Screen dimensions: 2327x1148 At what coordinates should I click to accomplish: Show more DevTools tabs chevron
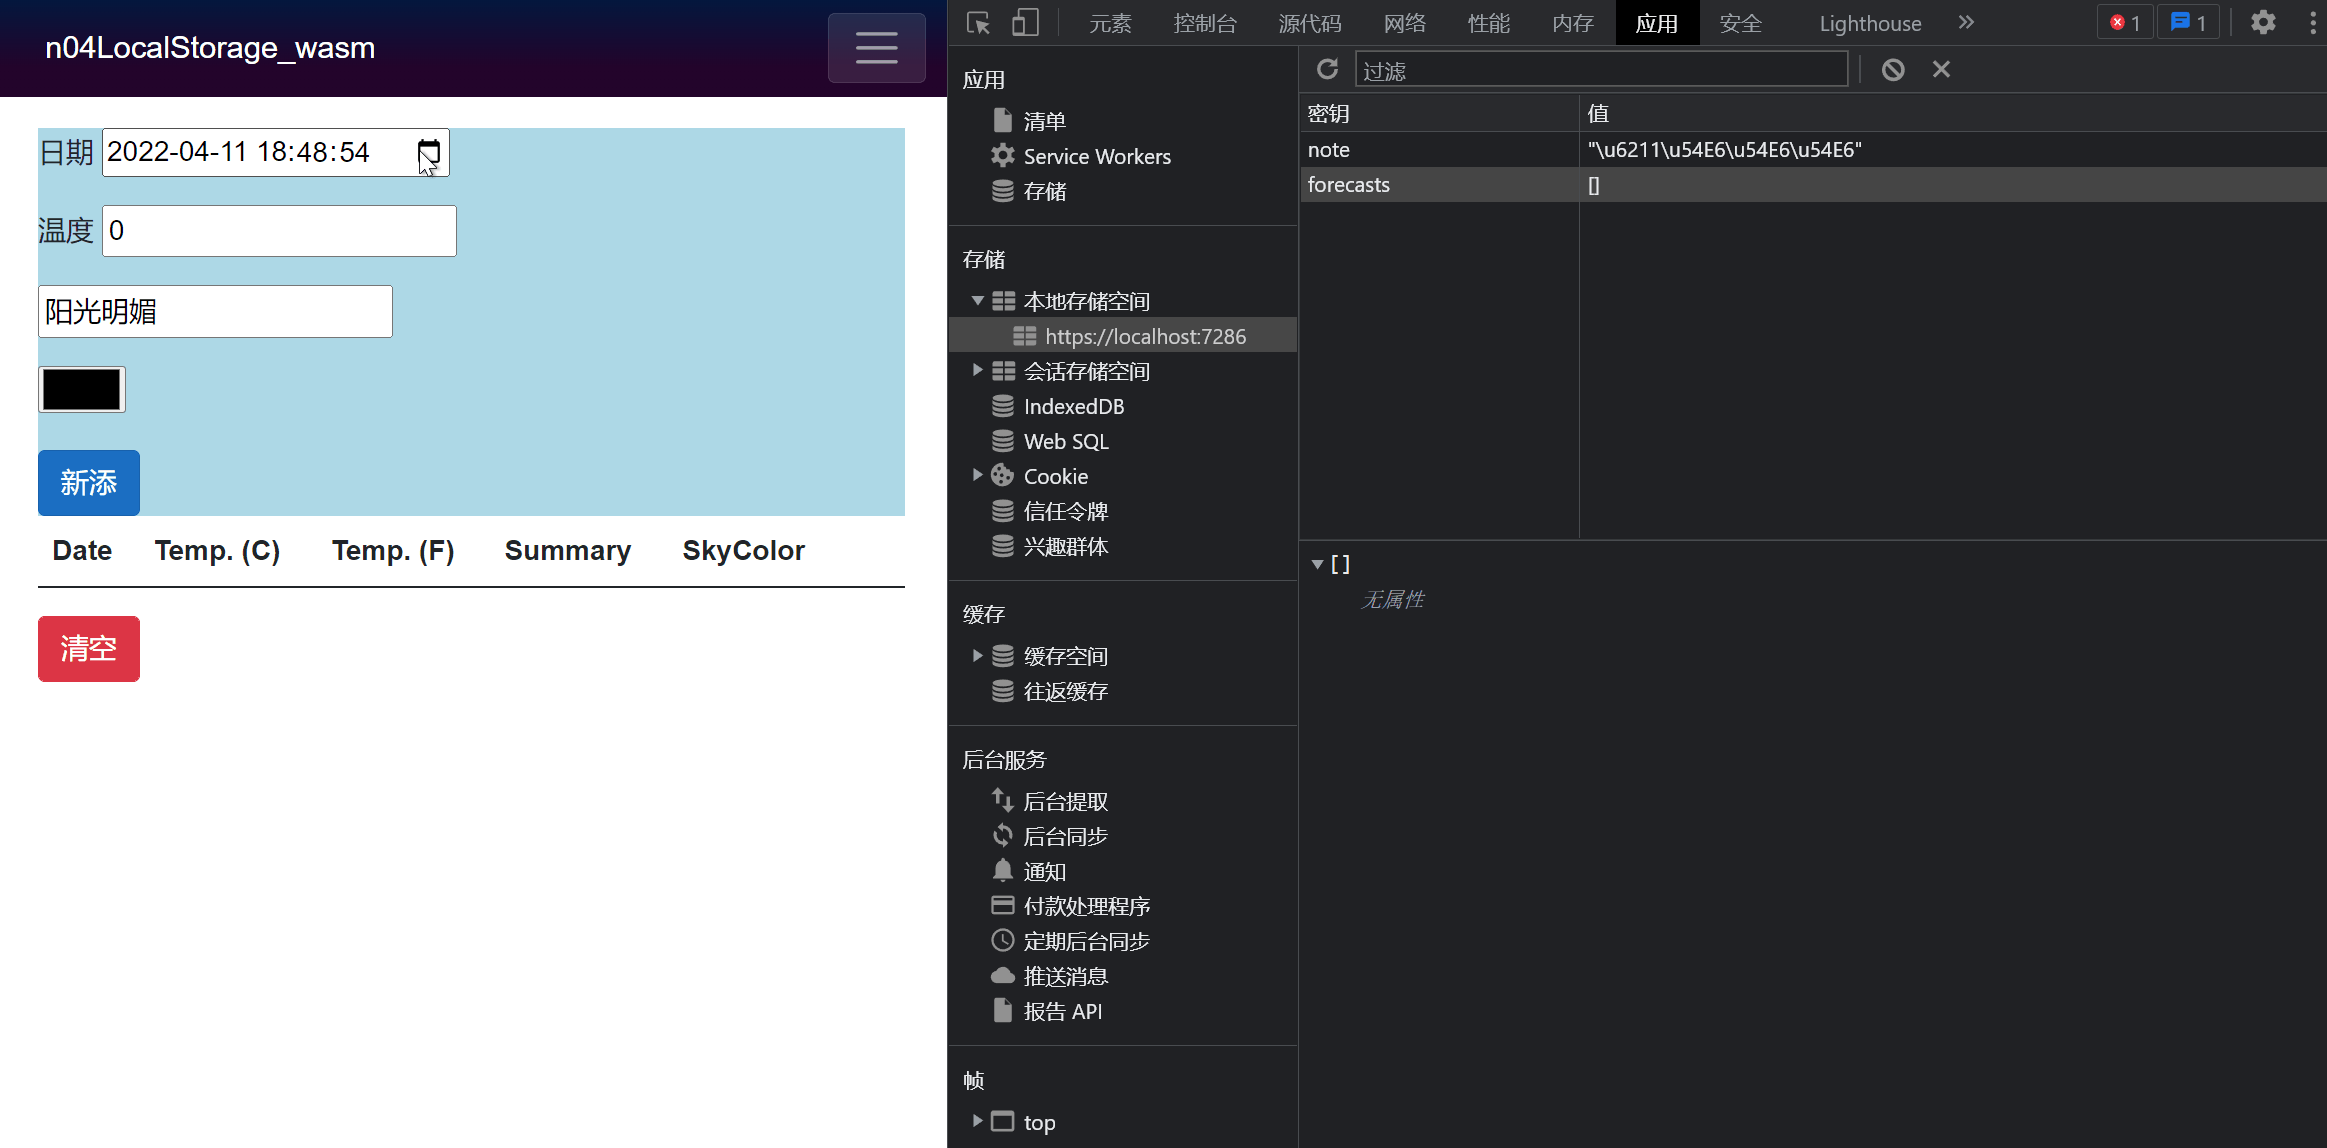pyautogui.click(x=1966, y=23)
